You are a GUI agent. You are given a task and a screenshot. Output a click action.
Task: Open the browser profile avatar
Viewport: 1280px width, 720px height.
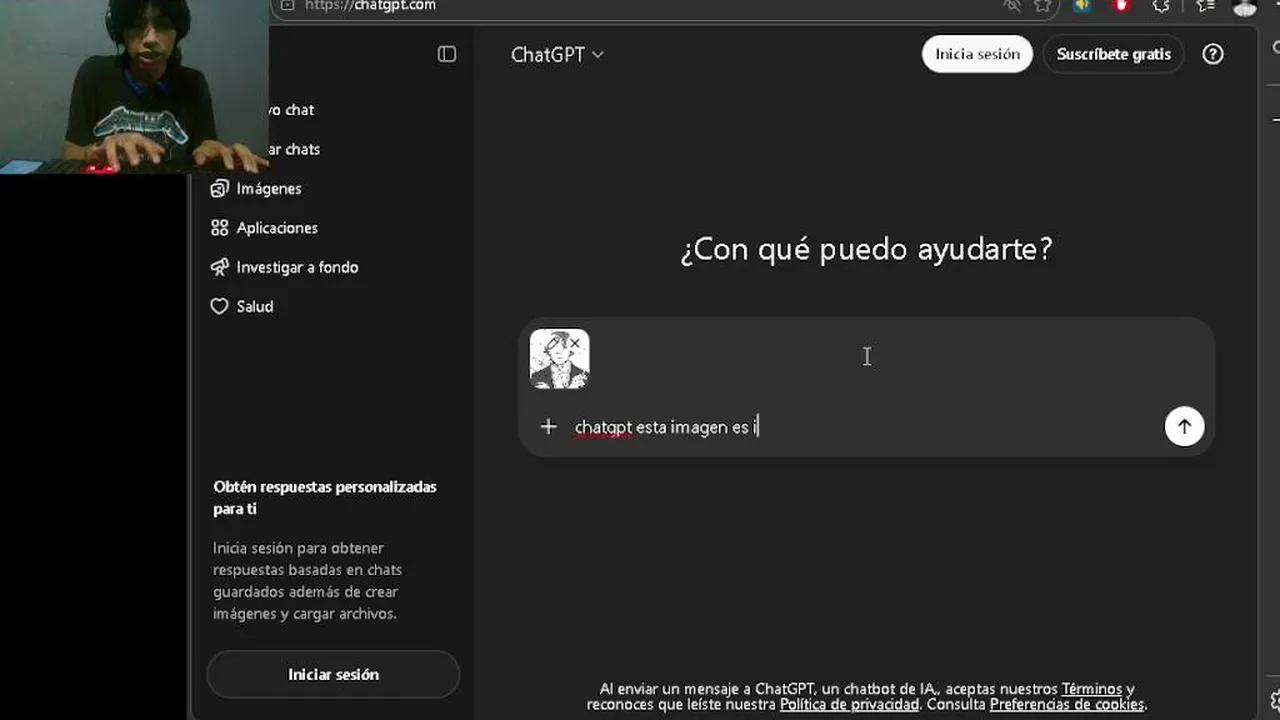[1244, 7]
